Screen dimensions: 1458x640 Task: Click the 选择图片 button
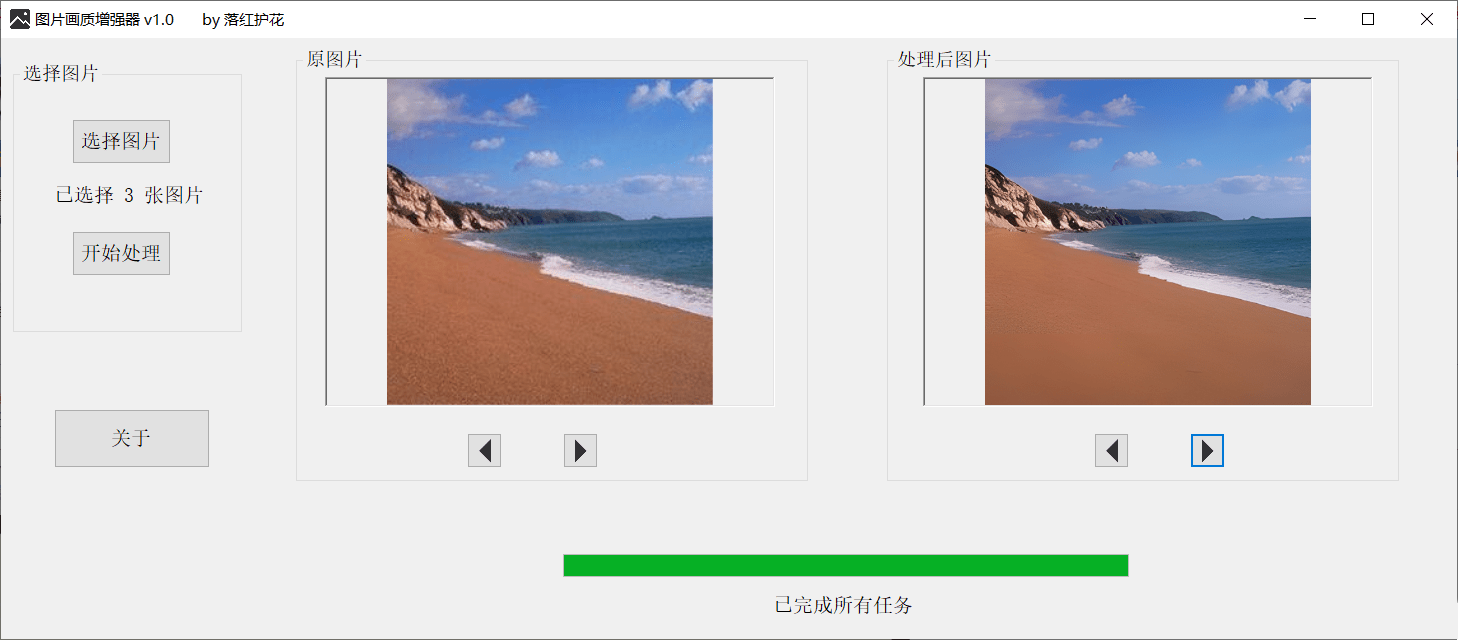click(121, 141)
